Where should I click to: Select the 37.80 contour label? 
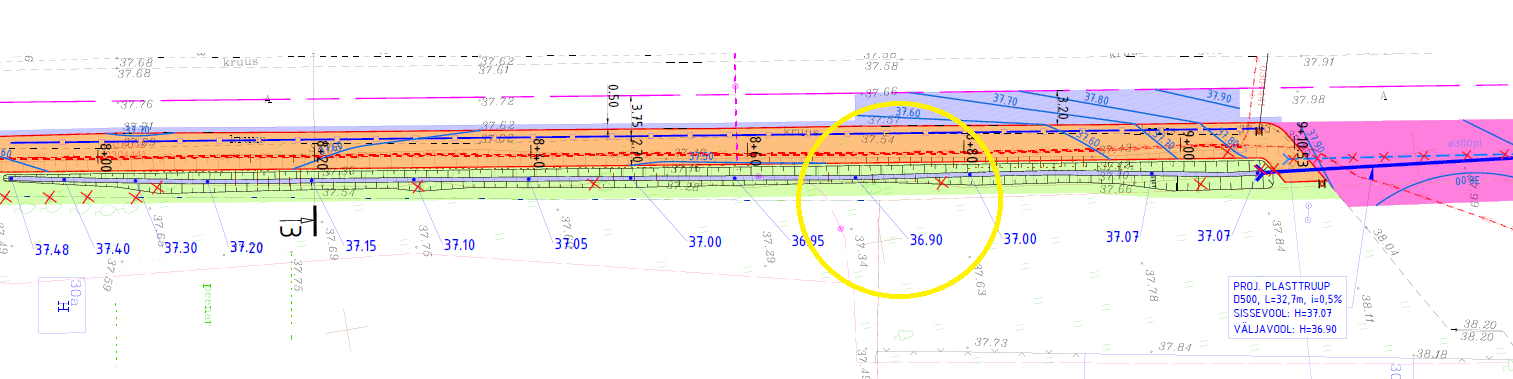click(x=1096, y=100)
